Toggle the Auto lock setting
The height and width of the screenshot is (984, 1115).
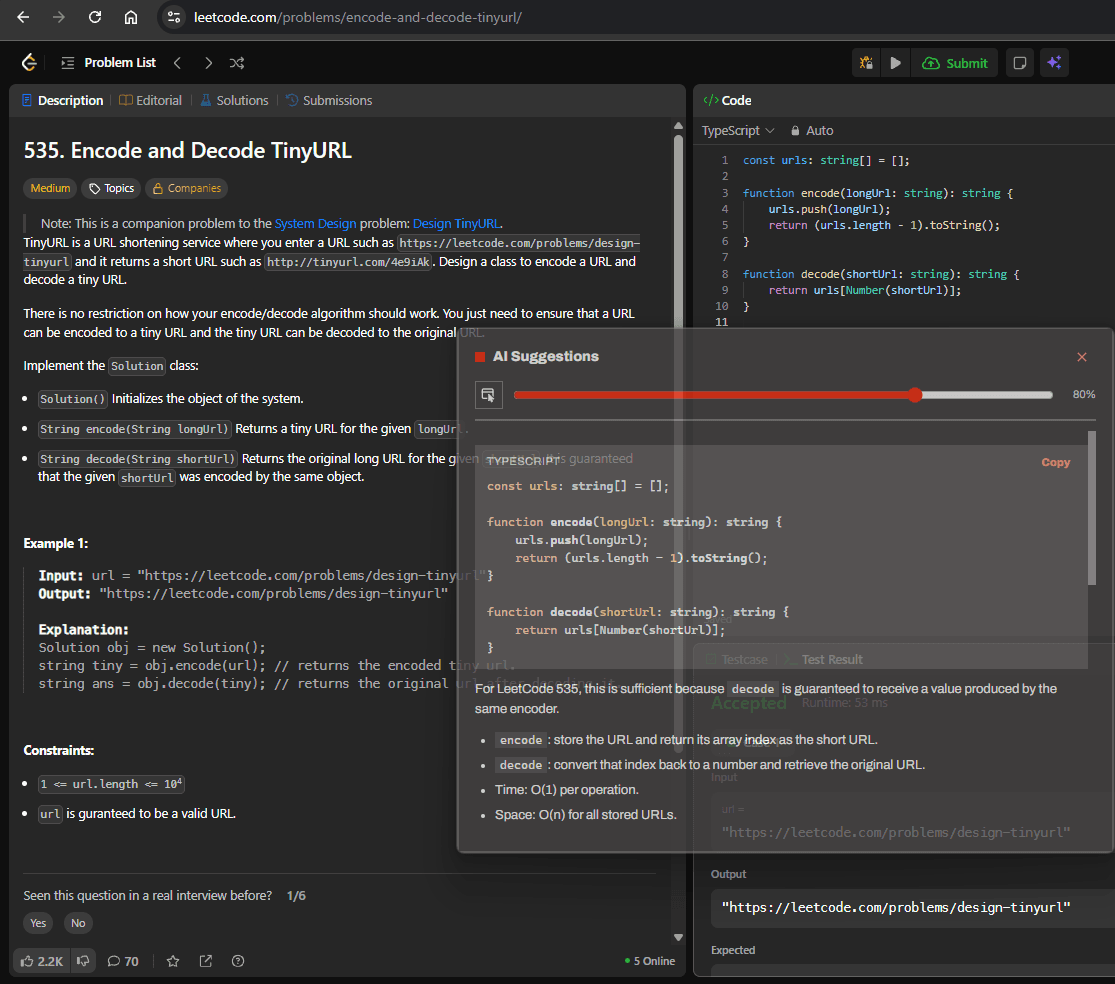point(812,131)
